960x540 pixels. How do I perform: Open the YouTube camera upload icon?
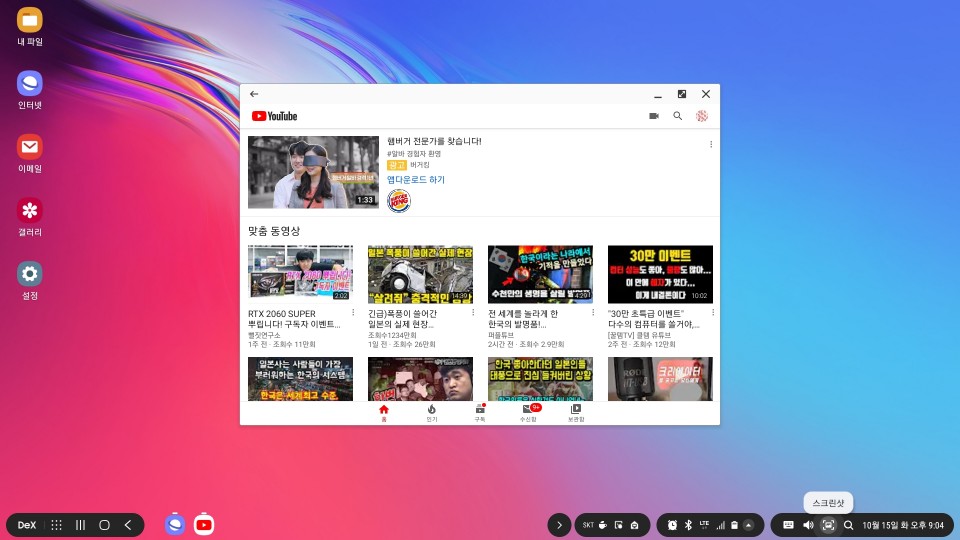tap(654, 116)
